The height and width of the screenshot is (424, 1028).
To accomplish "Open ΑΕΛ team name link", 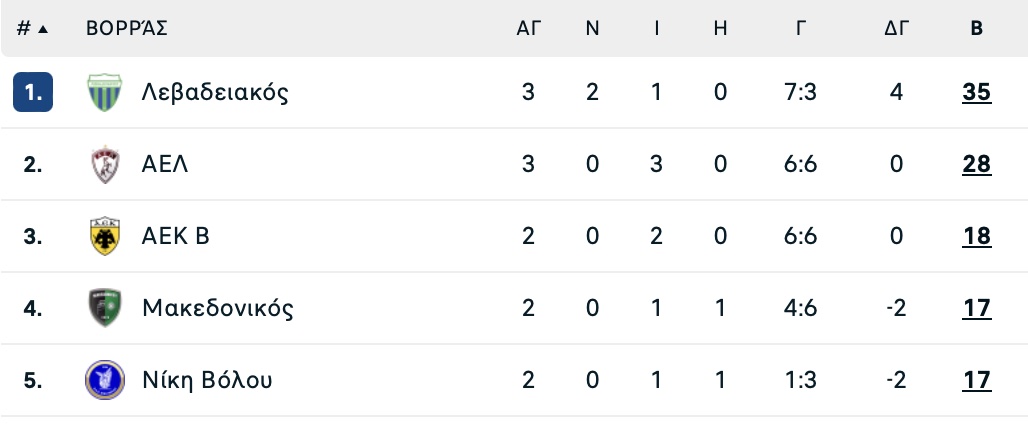I will tap(165, 164).
